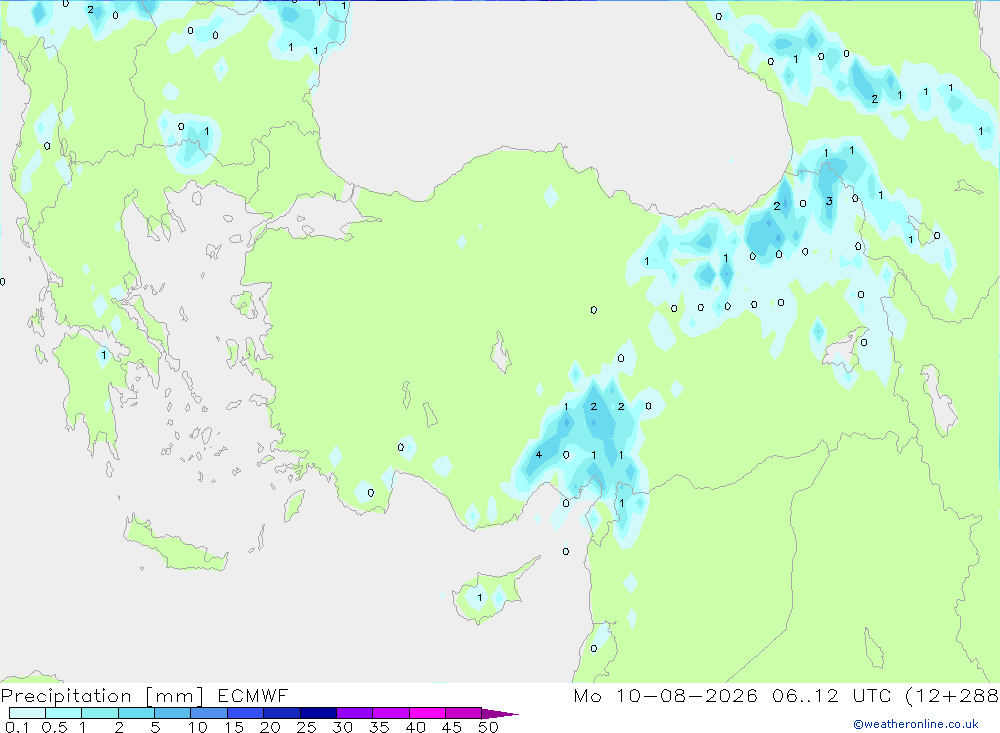Click the 0.1–0.5 mm palest legend swatch

27,713
